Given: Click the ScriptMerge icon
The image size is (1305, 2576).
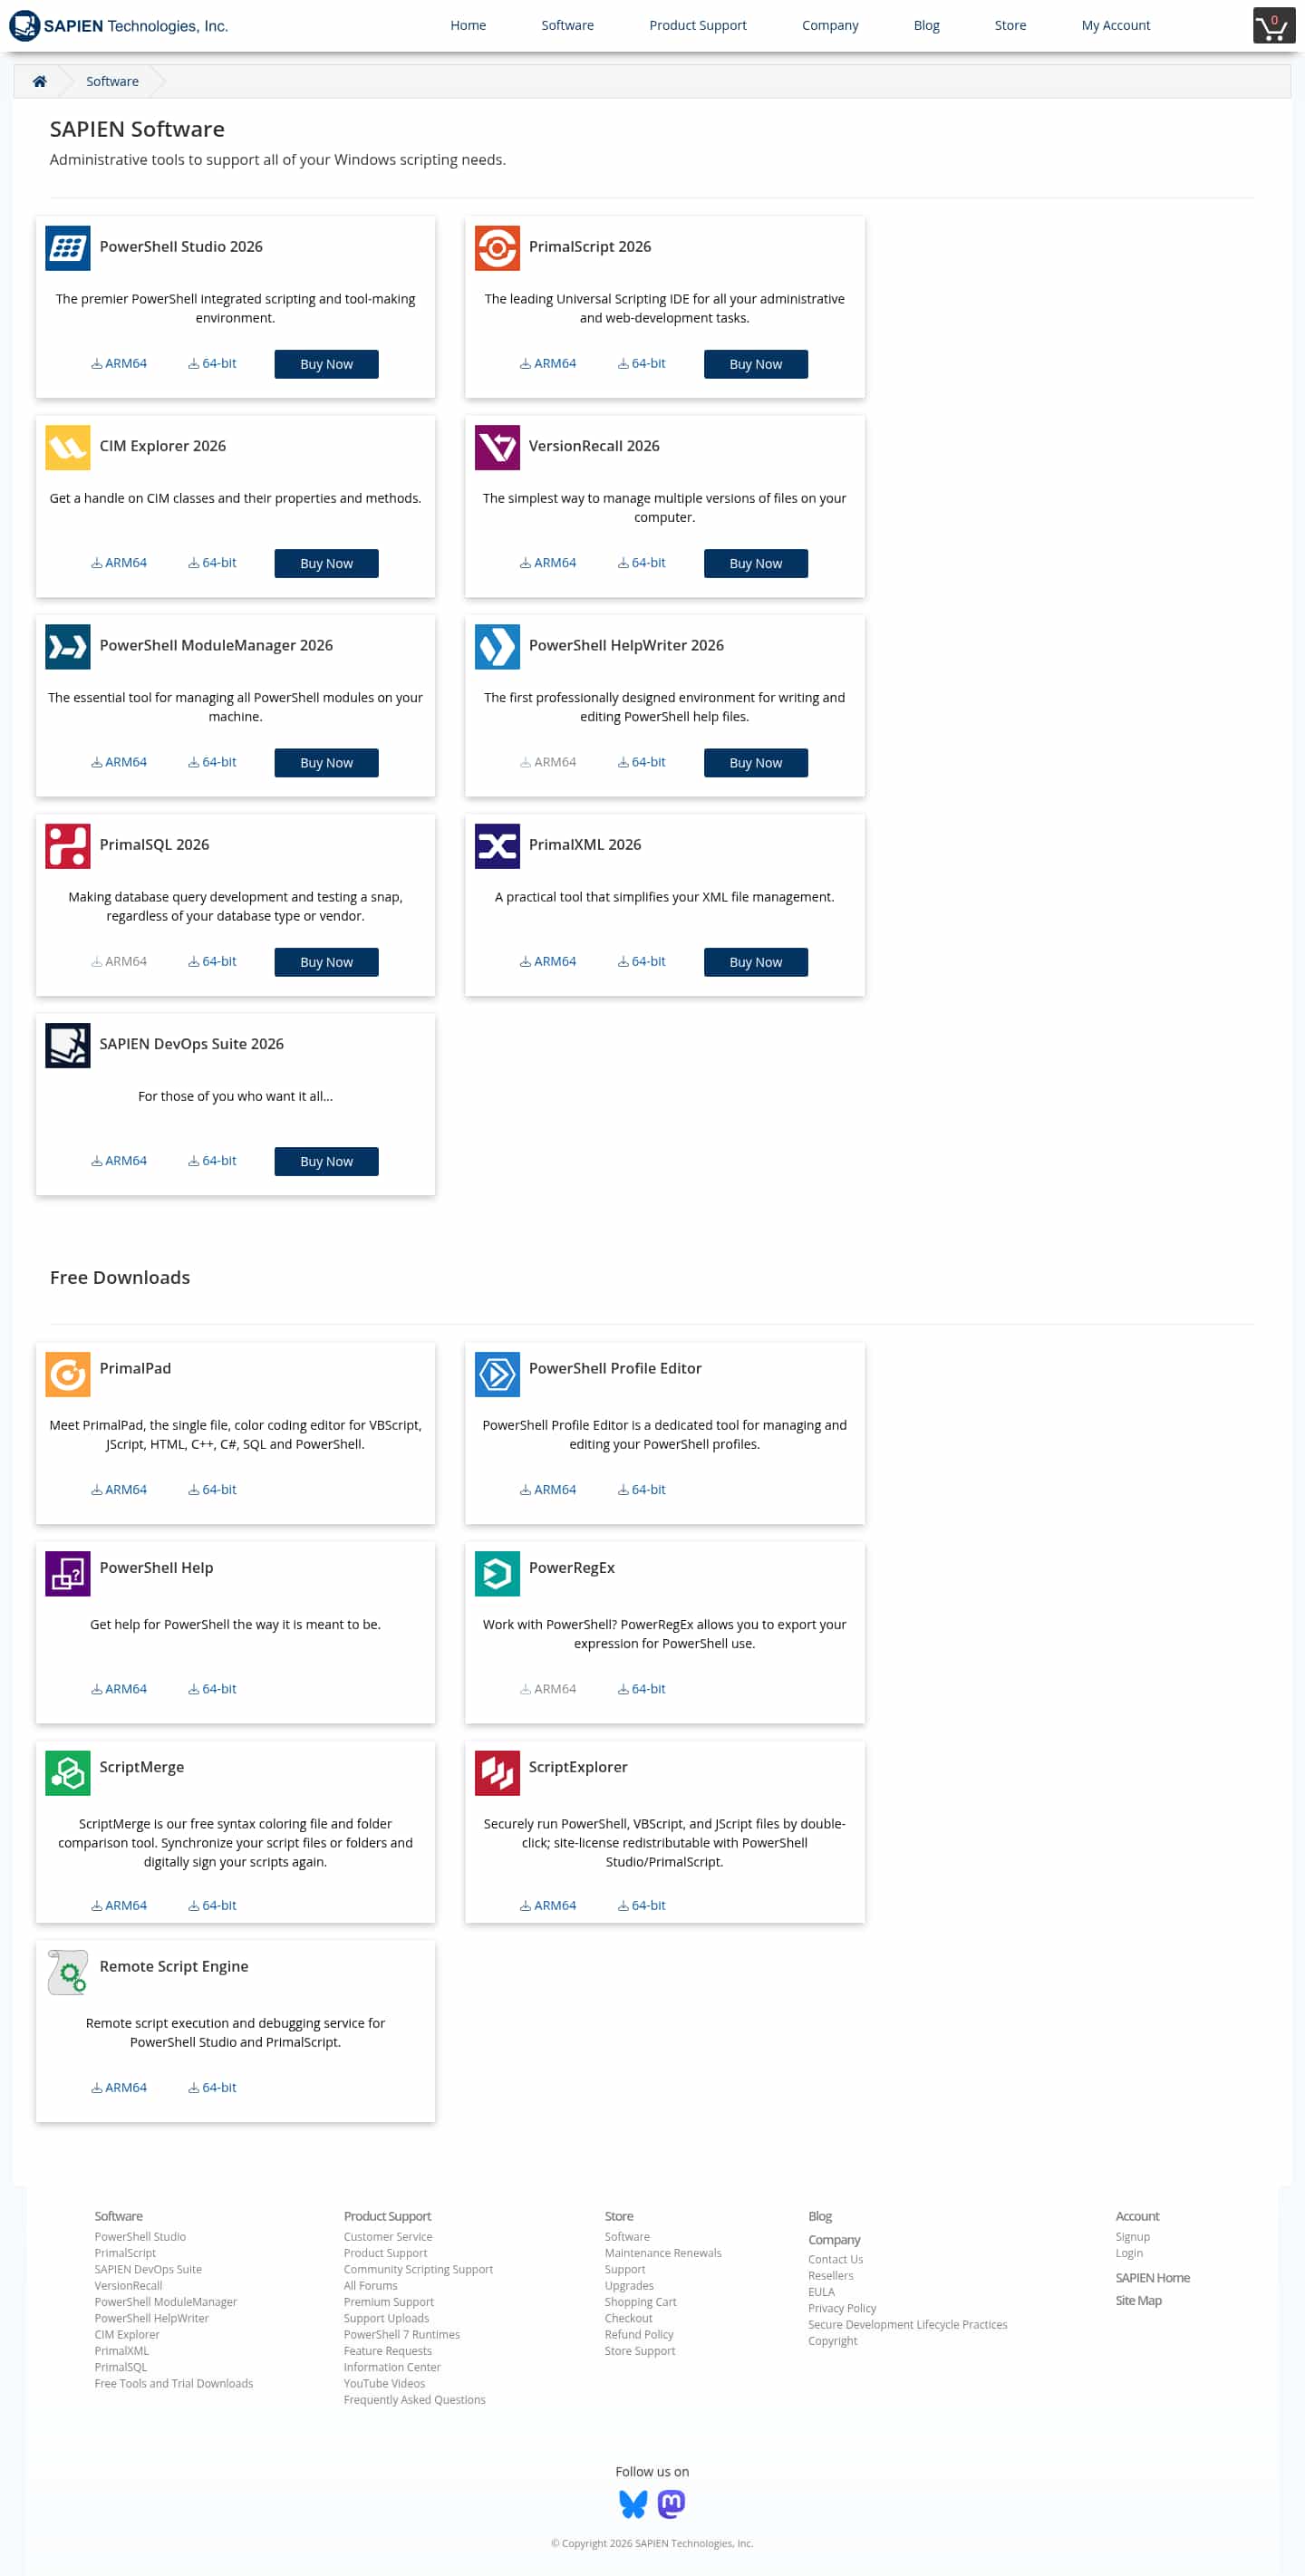Looking at the screenshot, I should point(68,1771).
